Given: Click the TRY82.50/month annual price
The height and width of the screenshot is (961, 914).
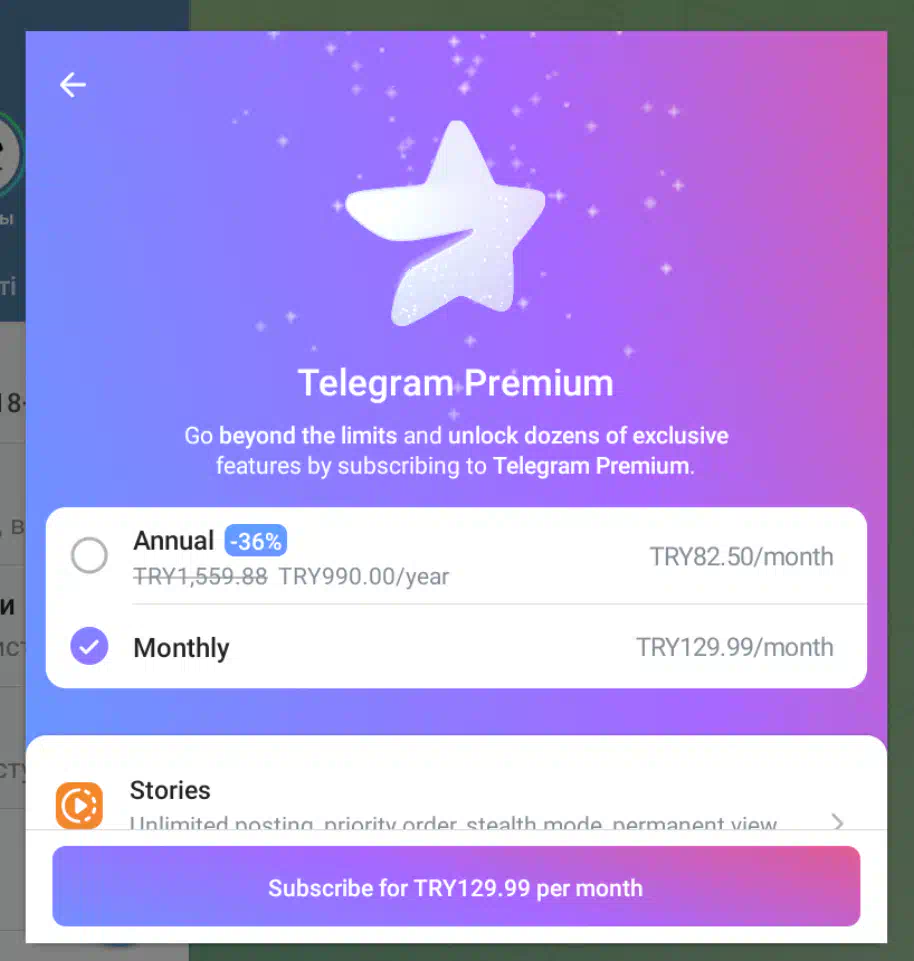Looking at the screenshot, I should point(741,557).
